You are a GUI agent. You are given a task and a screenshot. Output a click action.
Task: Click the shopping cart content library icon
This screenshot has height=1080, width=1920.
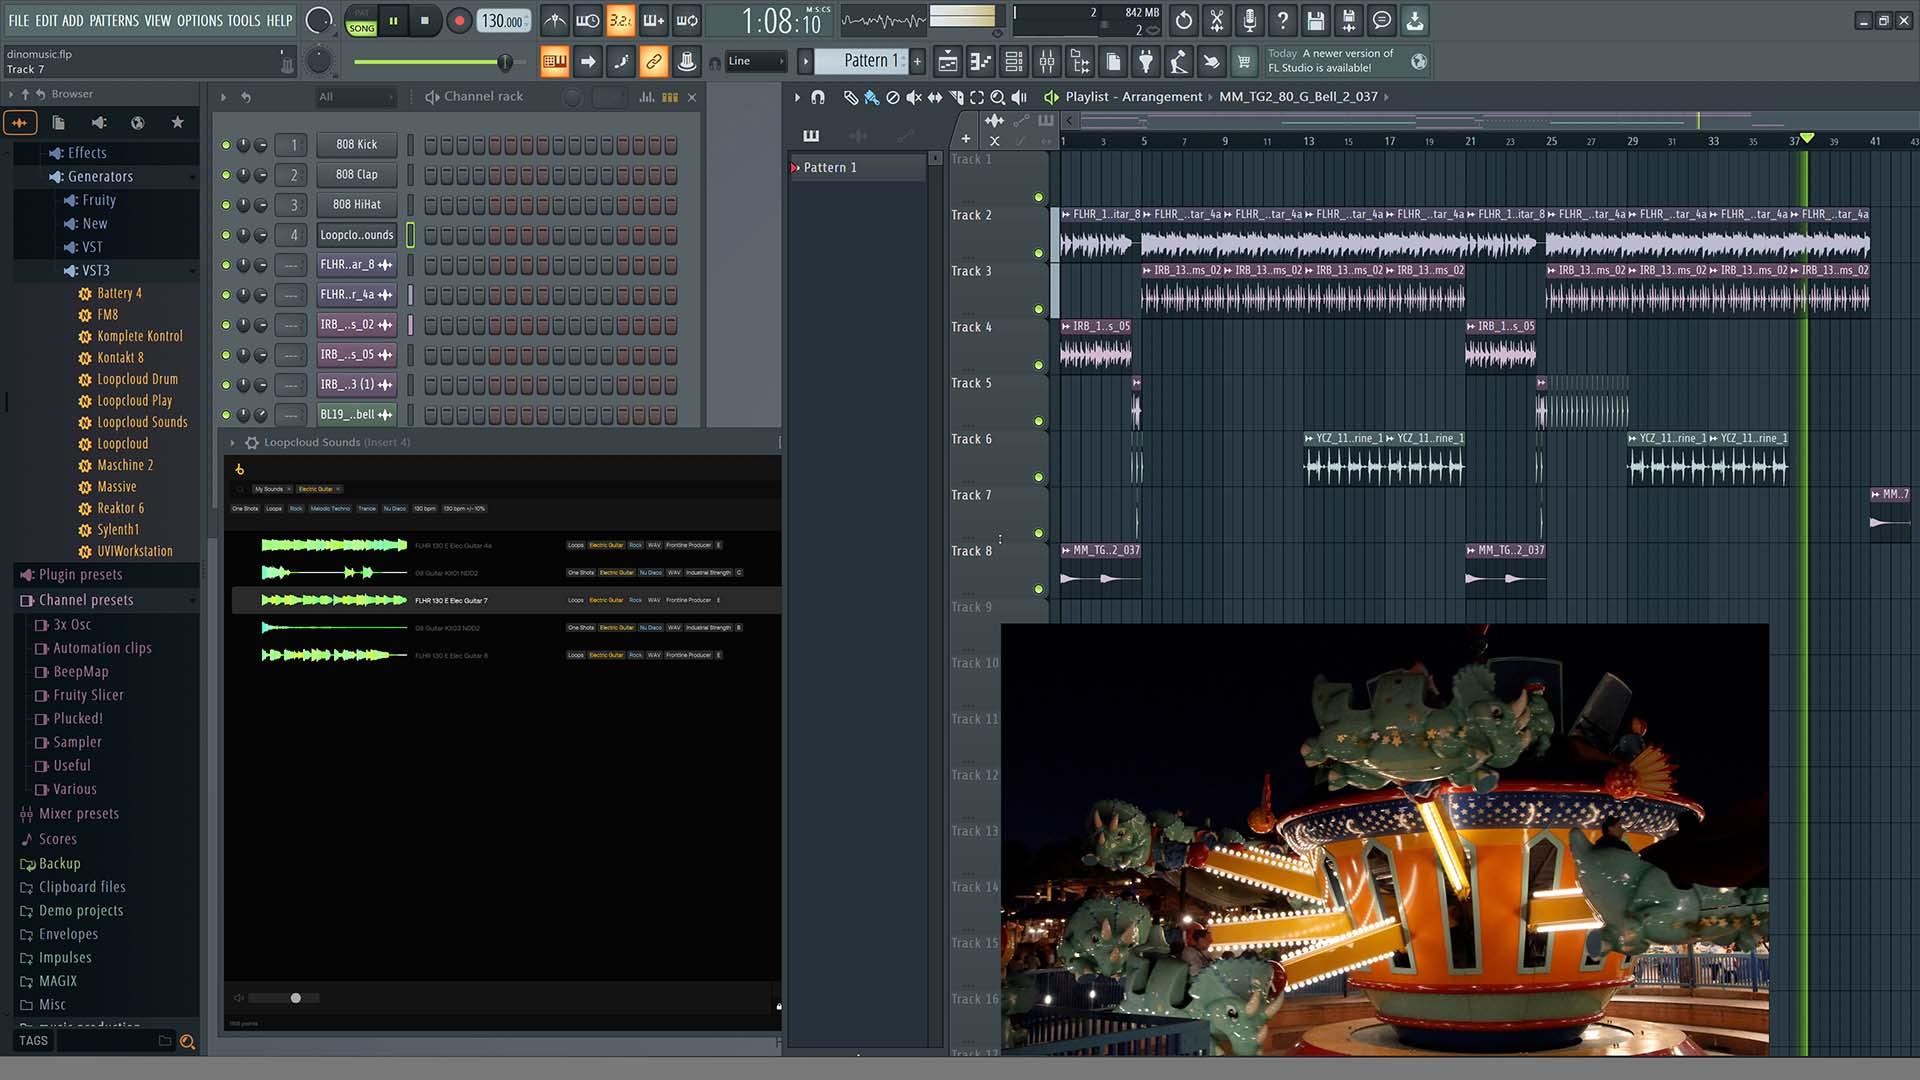(x=1244, y=62)
